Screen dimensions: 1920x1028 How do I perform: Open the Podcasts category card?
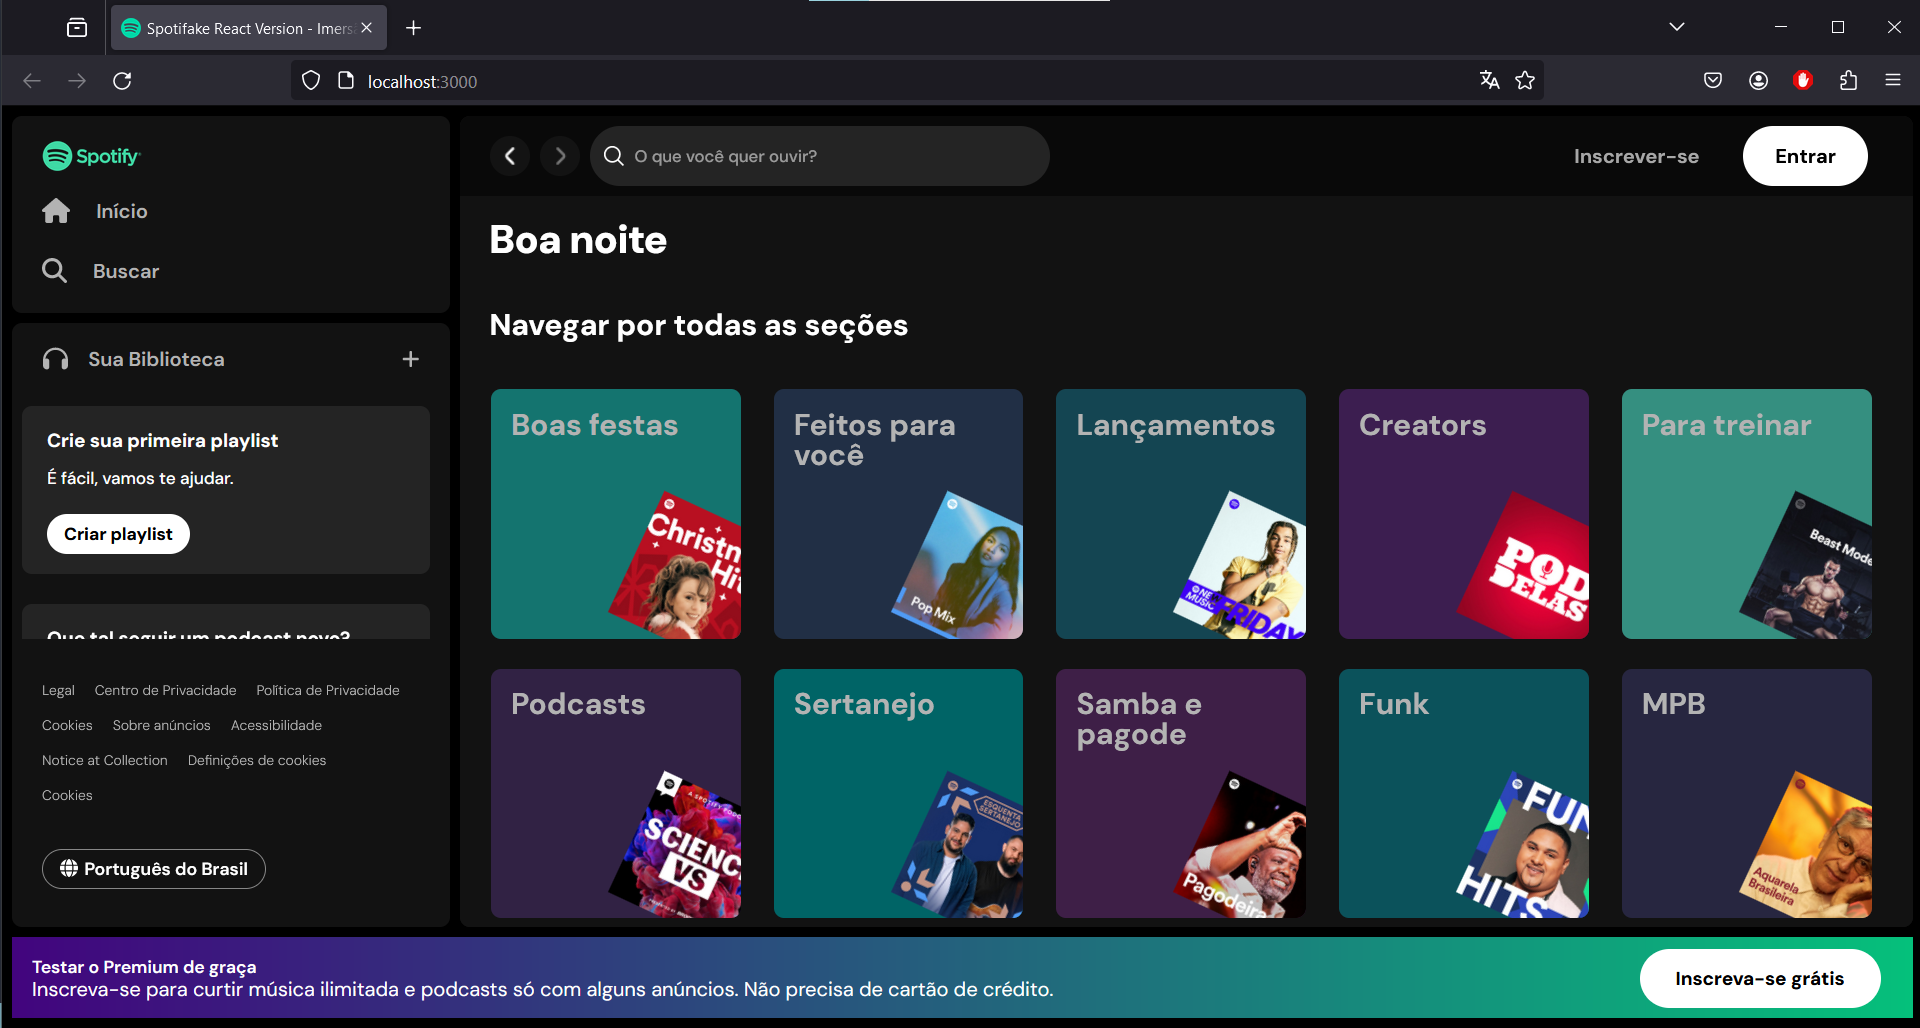pos(616,794)
